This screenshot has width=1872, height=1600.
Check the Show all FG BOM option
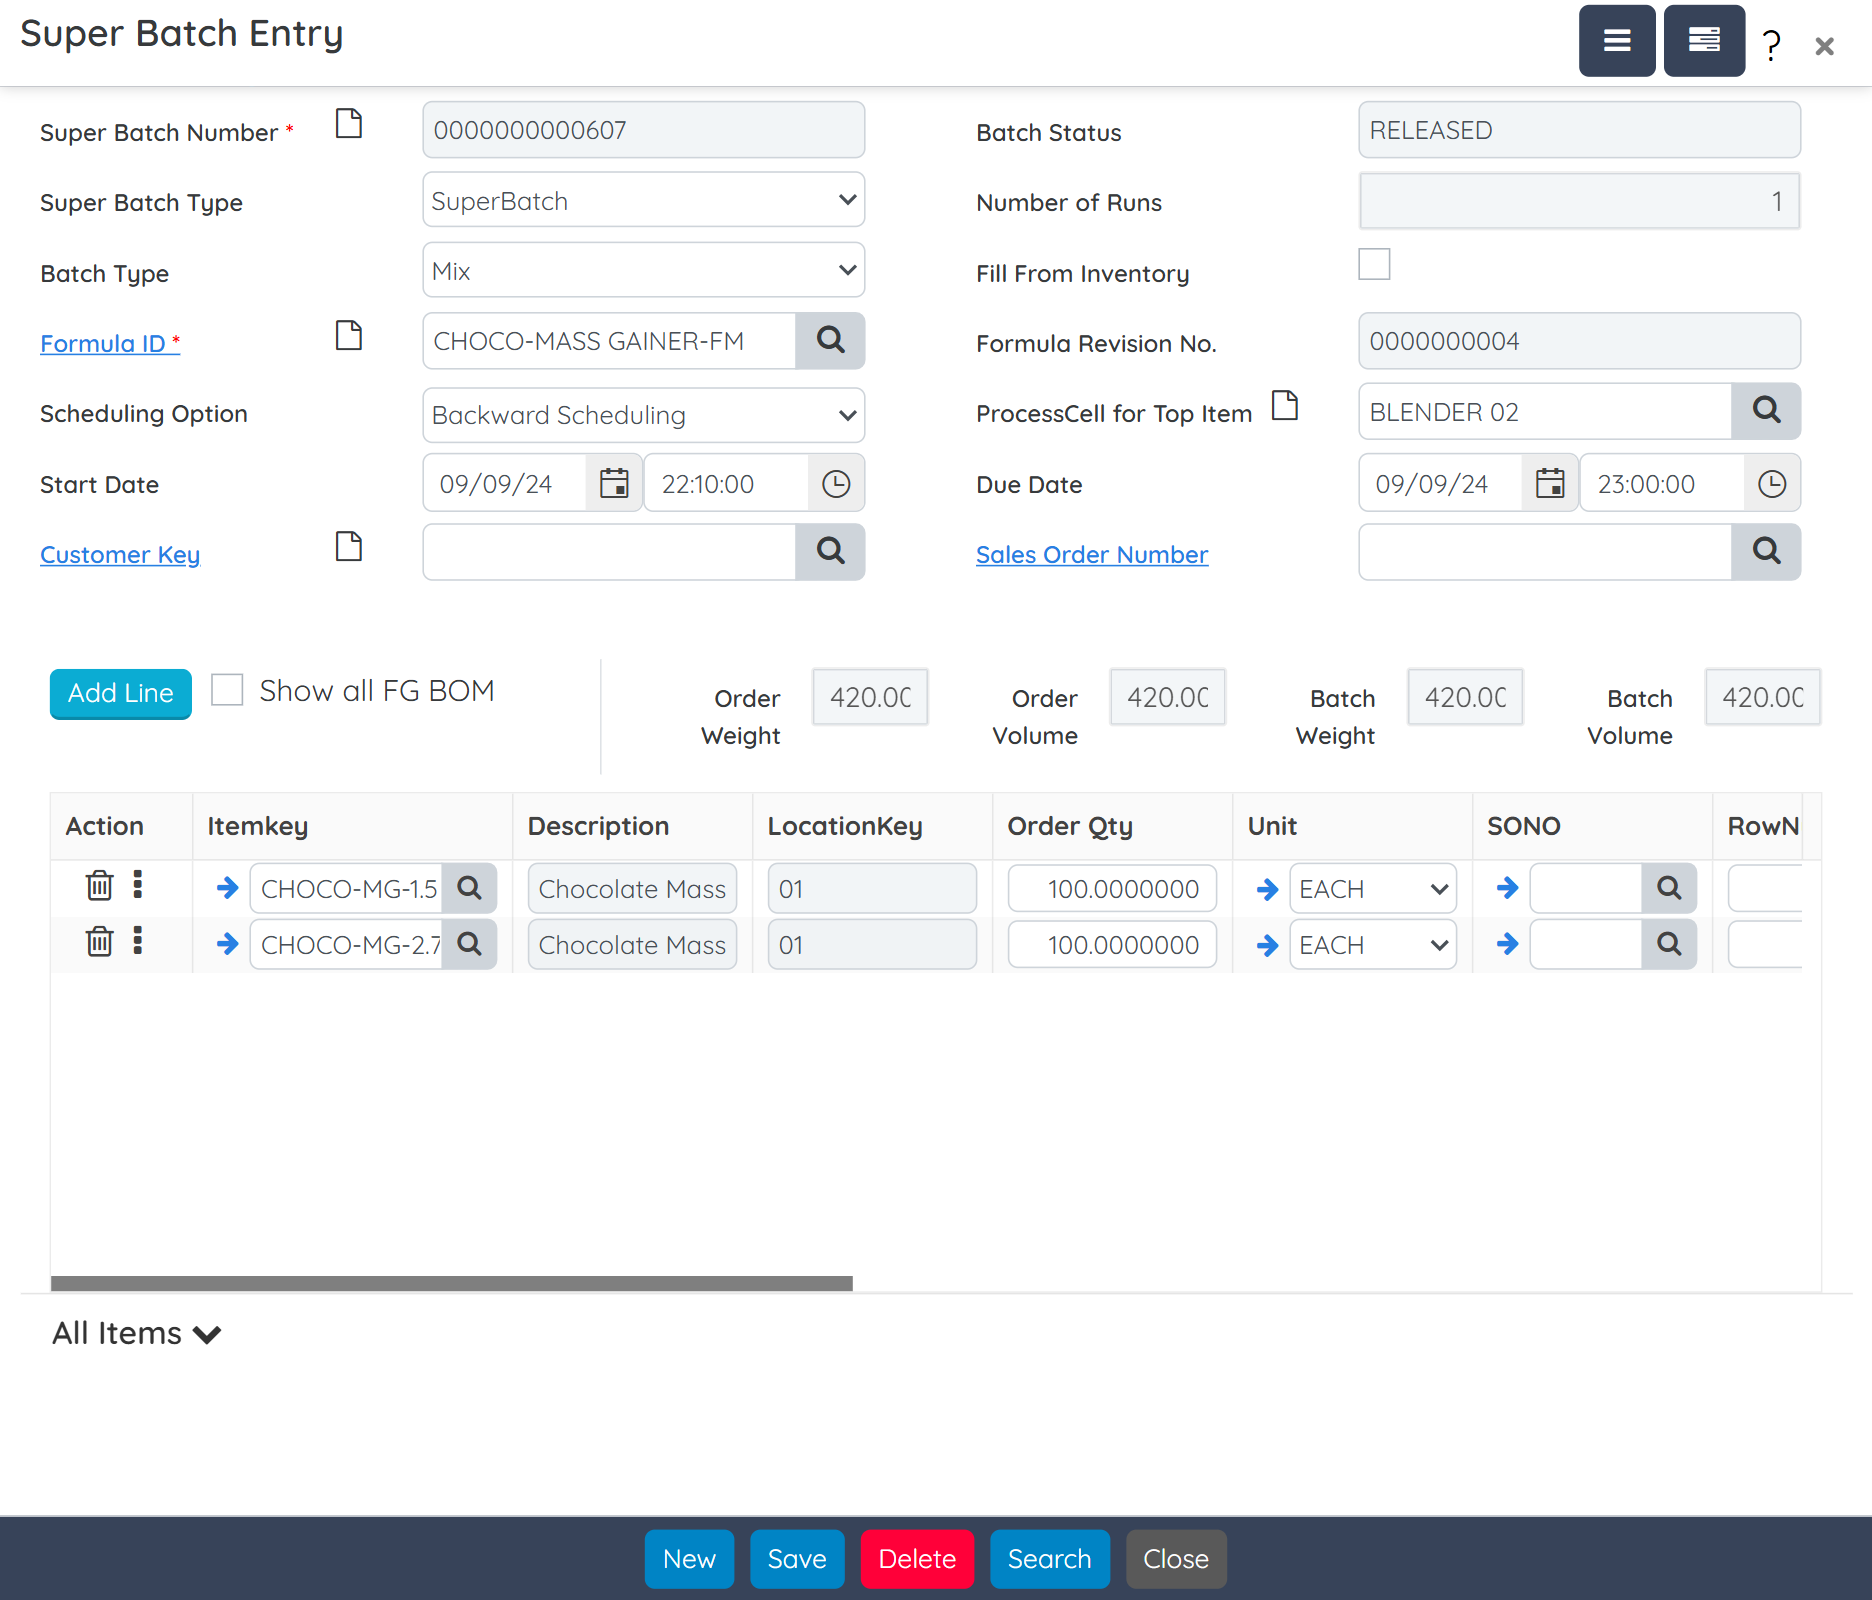(227, 689)
